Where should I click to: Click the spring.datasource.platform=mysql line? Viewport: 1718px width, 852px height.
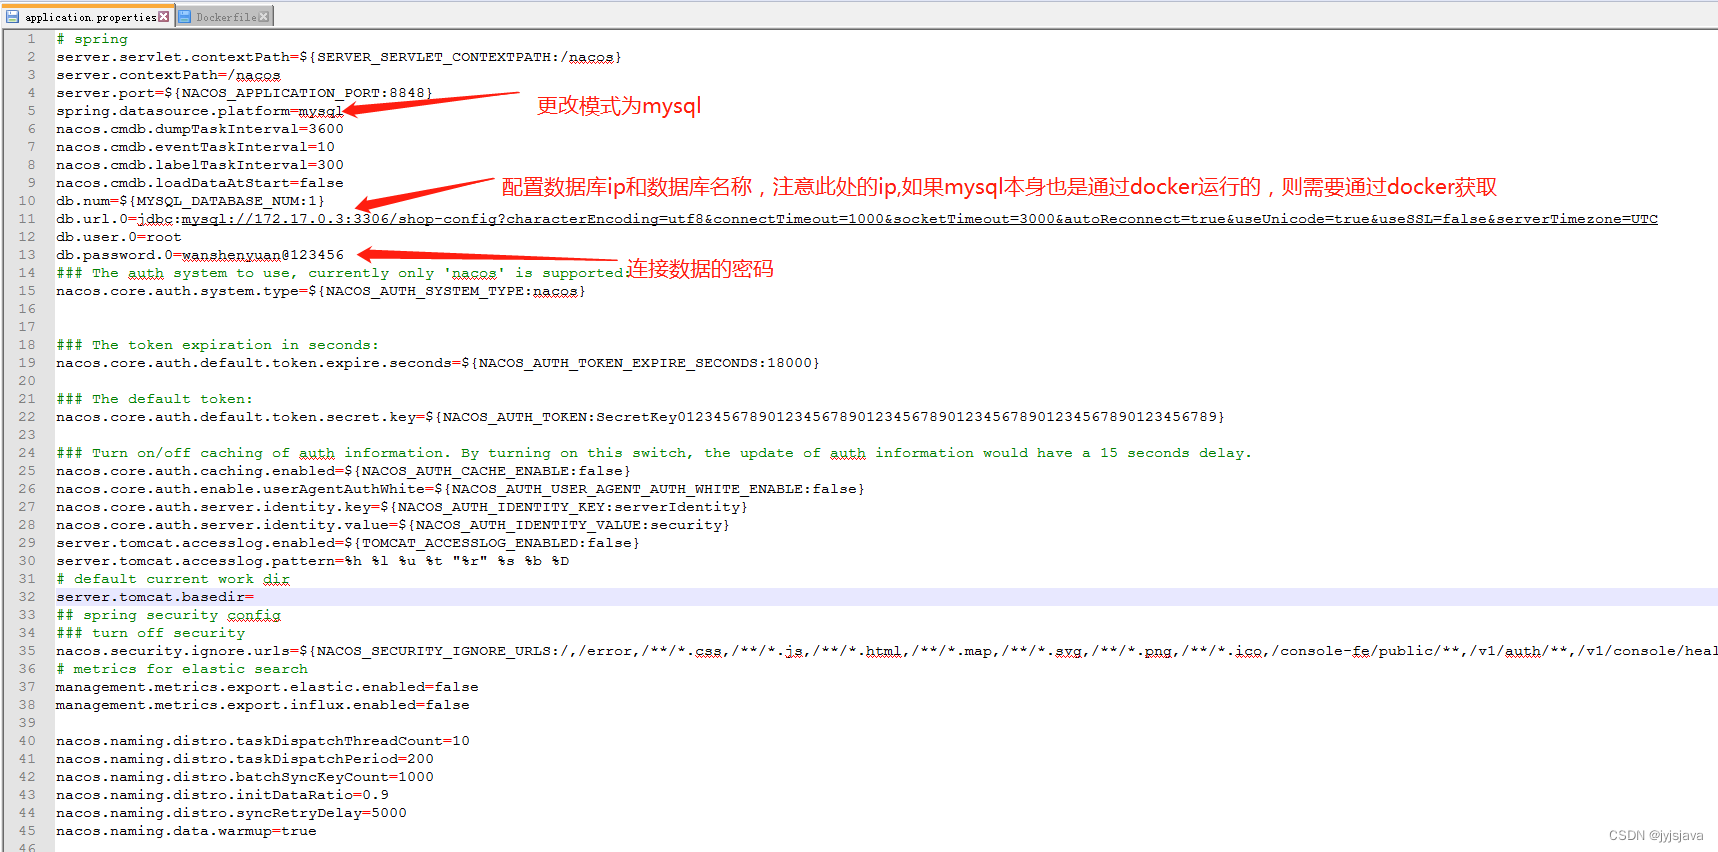click(200, 111)
